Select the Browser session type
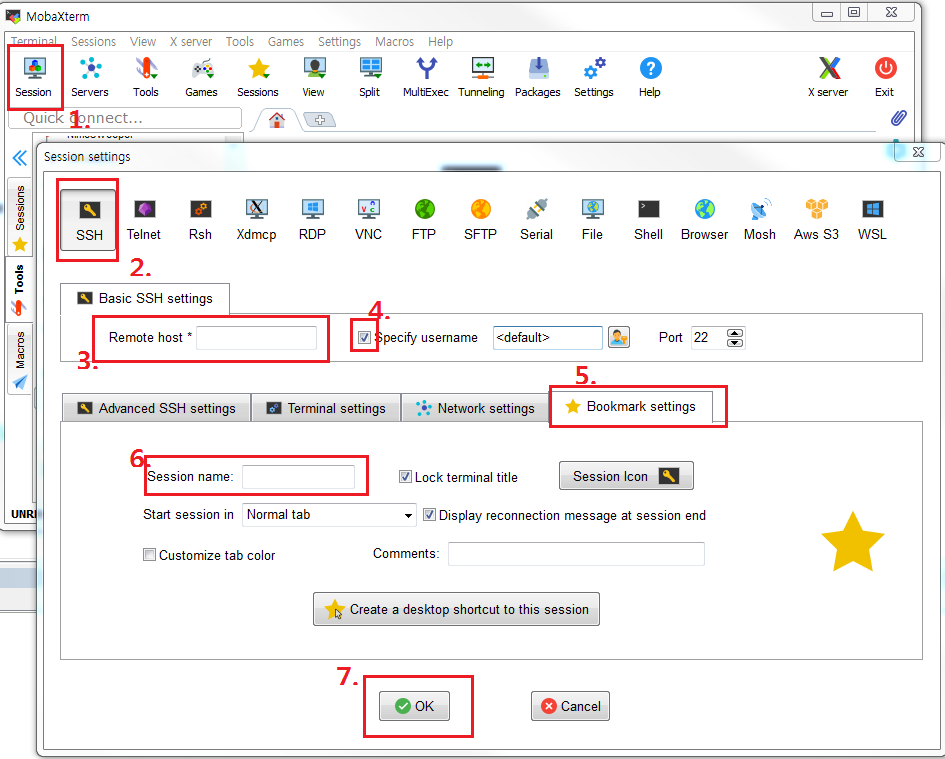 pyautogui.click(x=705, y=220)
